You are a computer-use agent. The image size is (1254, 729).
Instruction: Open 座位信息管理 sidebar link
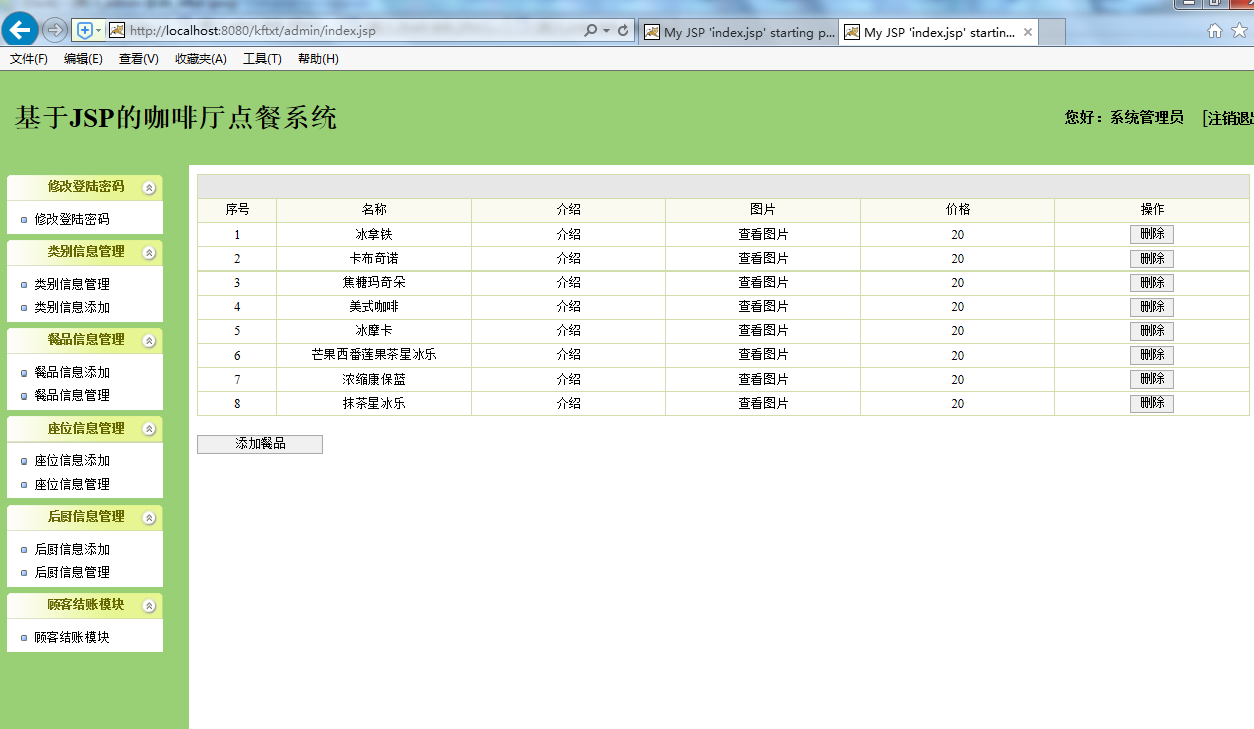coord(72,484)
